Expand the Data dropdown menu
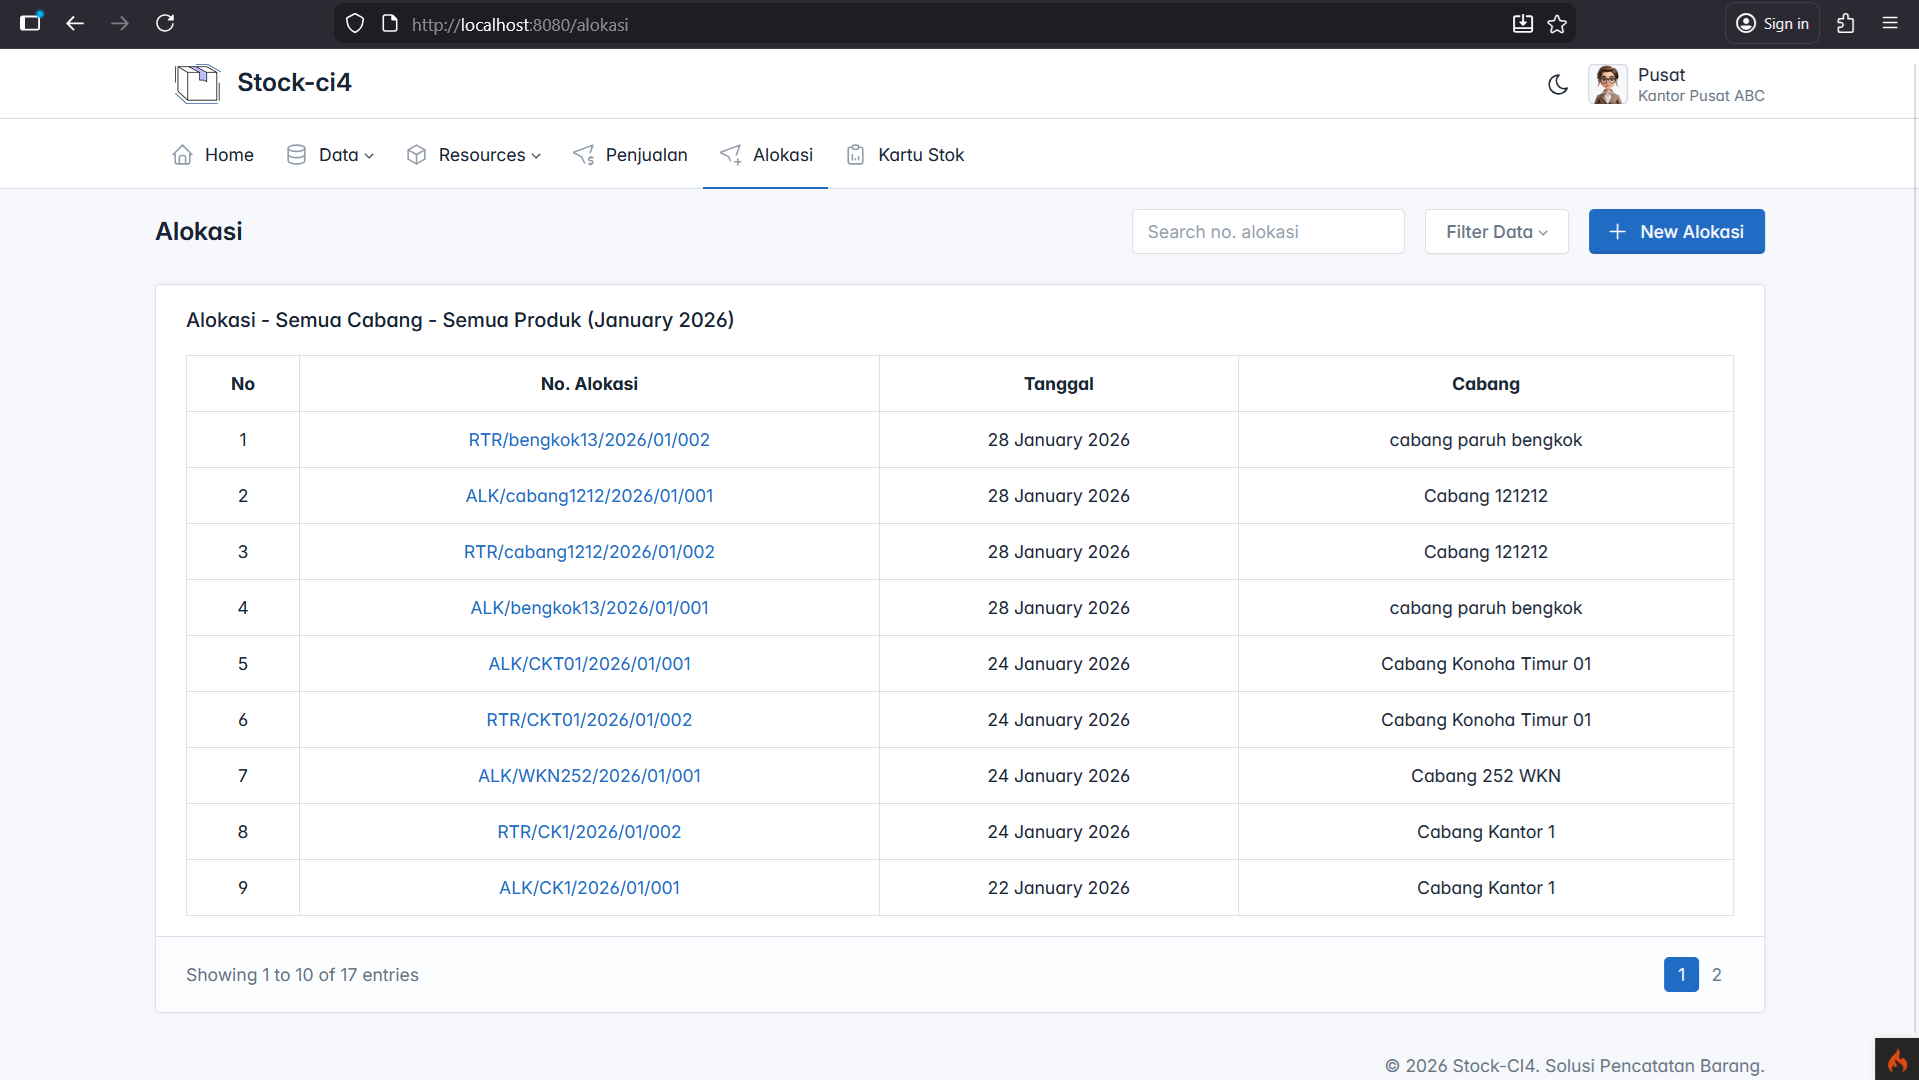 click(330, 155)
